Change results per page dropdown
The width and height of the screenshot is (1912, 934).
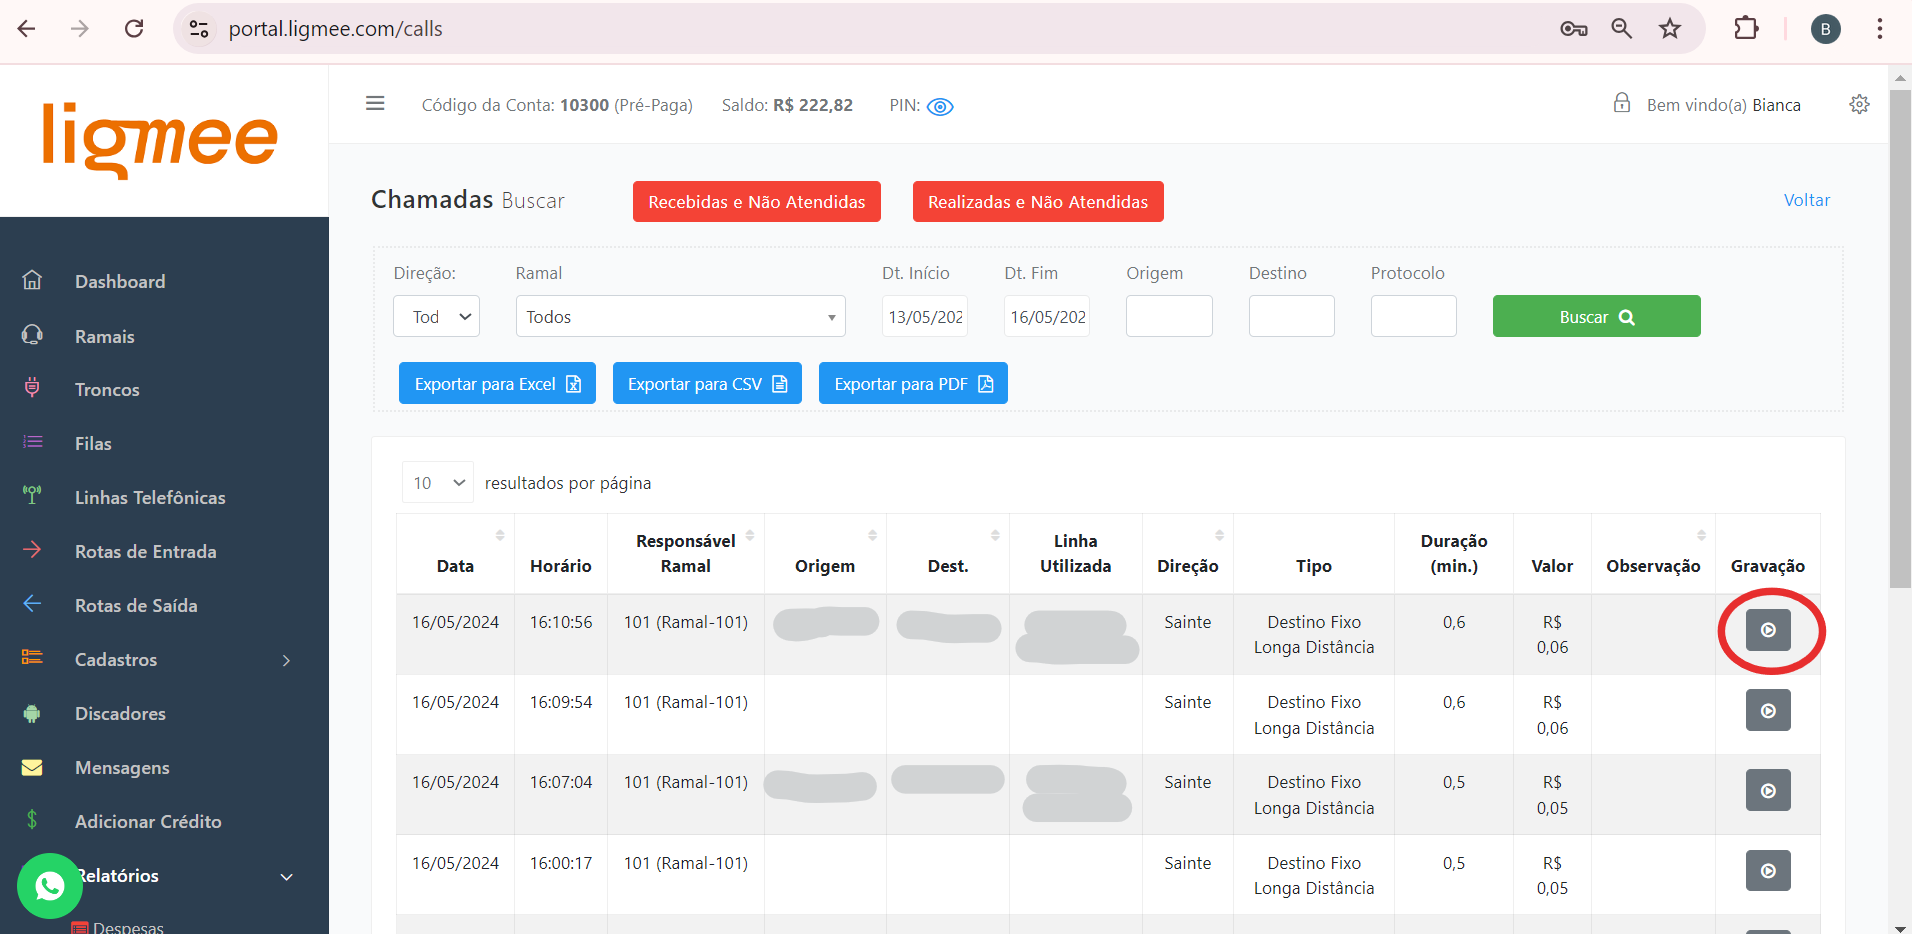(437, 483)
